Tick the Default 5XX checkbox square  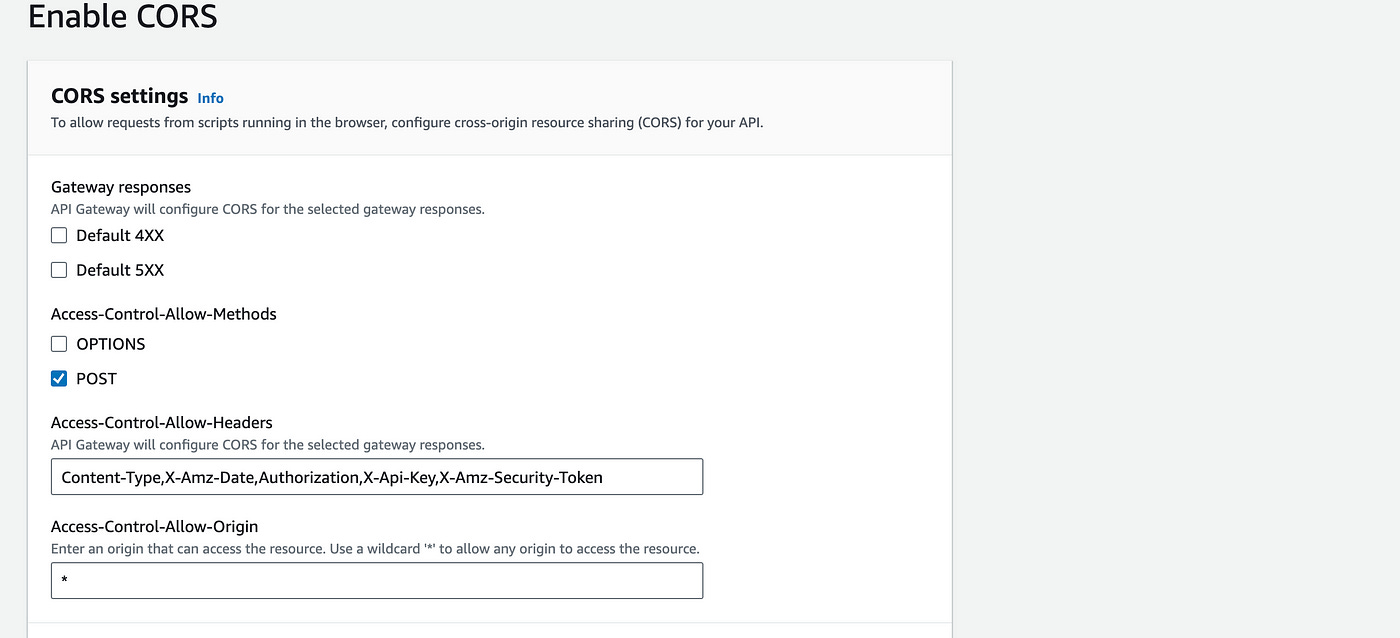click(x=59, y=270)
